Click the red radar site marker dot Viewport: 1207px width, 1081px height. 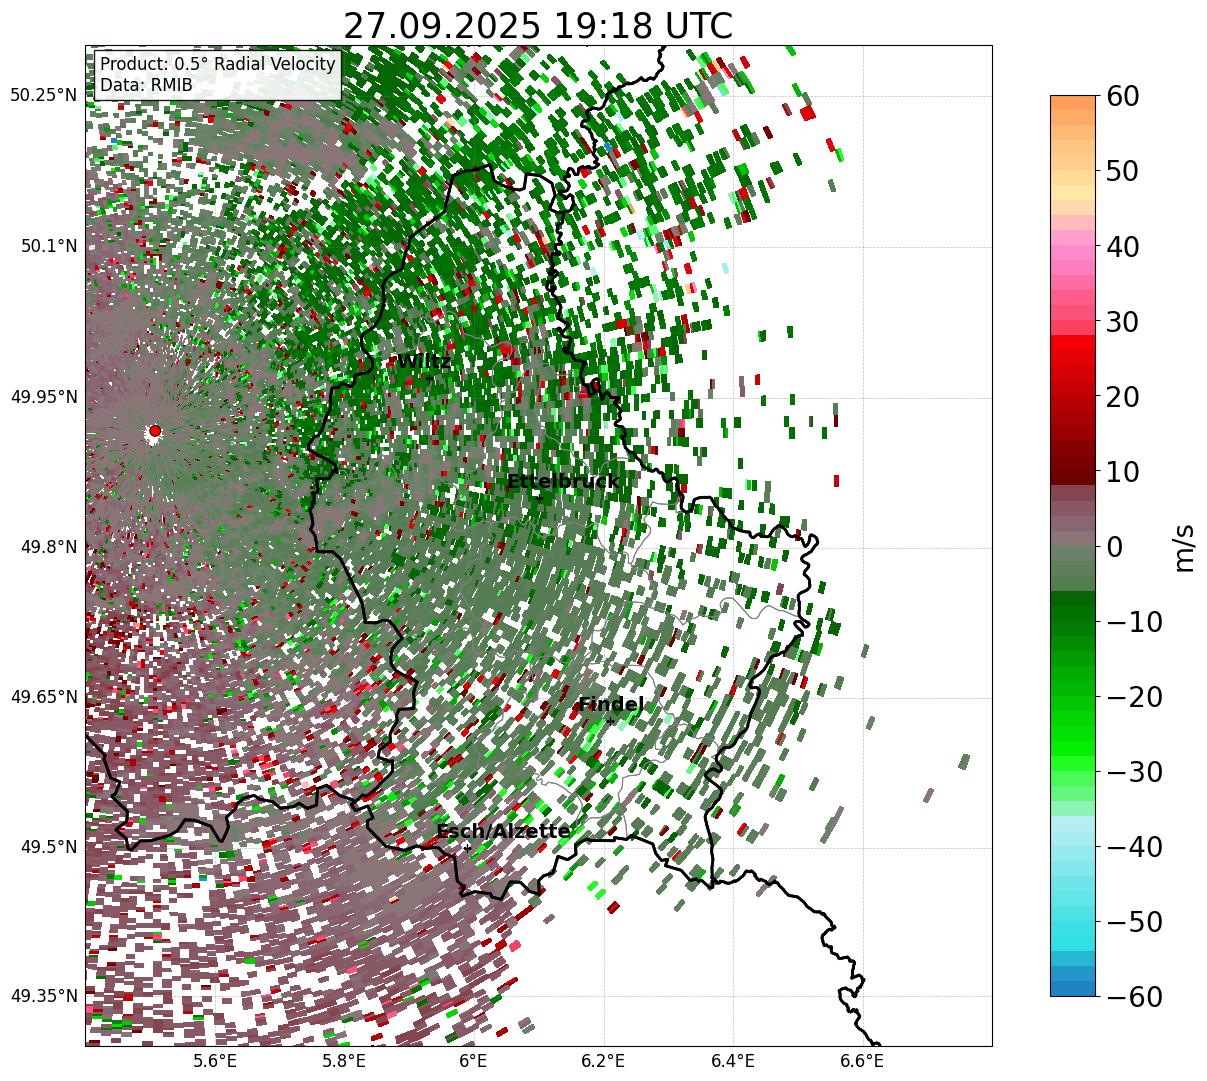coord(154,431)
